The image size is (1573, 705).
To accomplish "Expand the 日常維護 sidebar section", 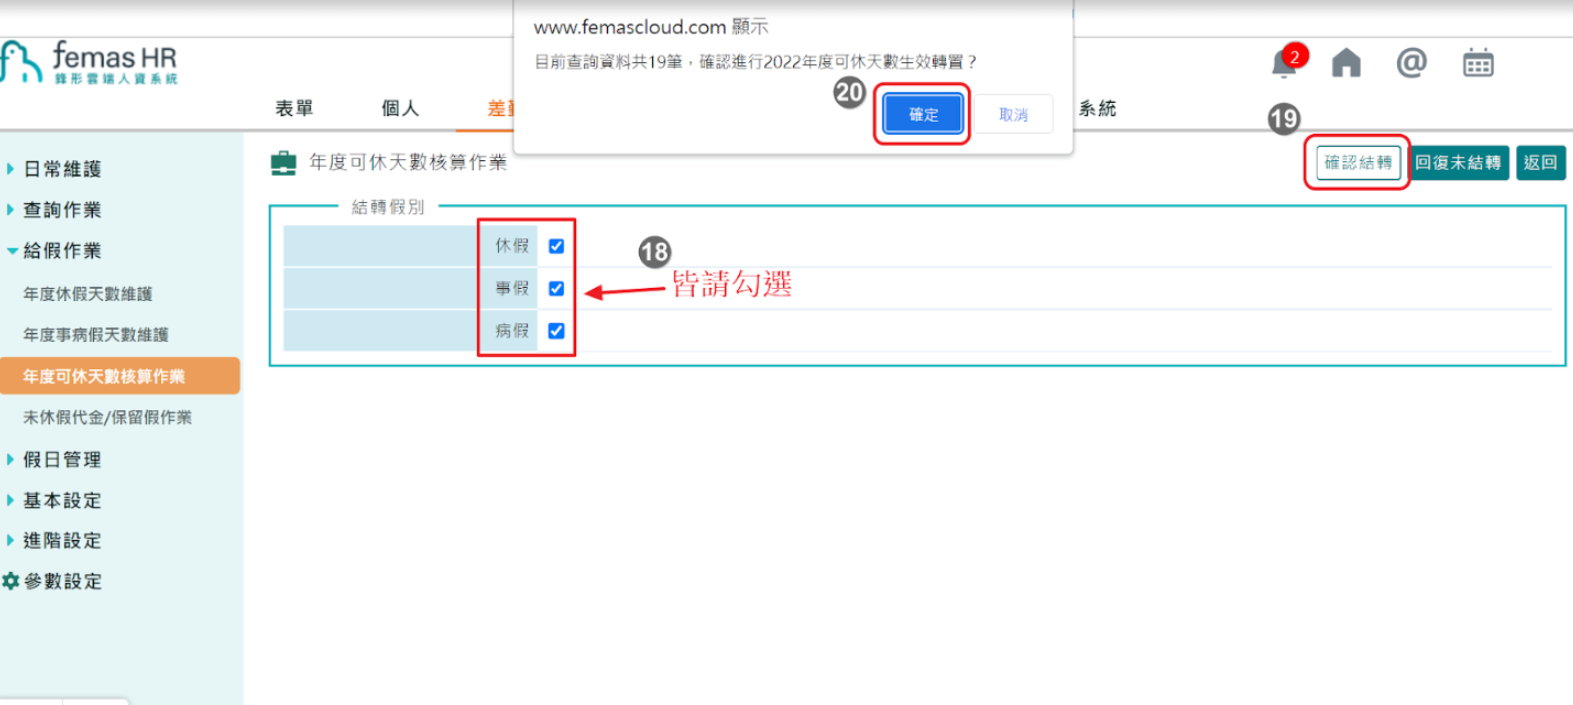I will [62, 169].
